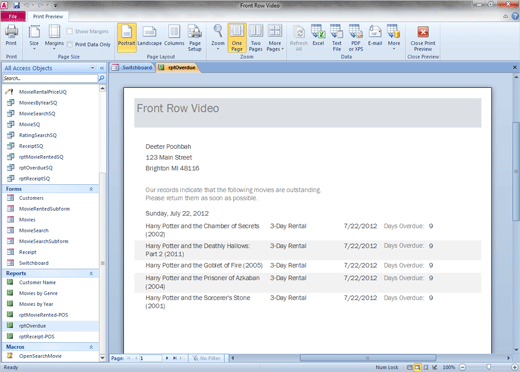Select the RatingSearchSQ query
The width and height of the screenshot is (520, 372).
click(x=38, y=135)
